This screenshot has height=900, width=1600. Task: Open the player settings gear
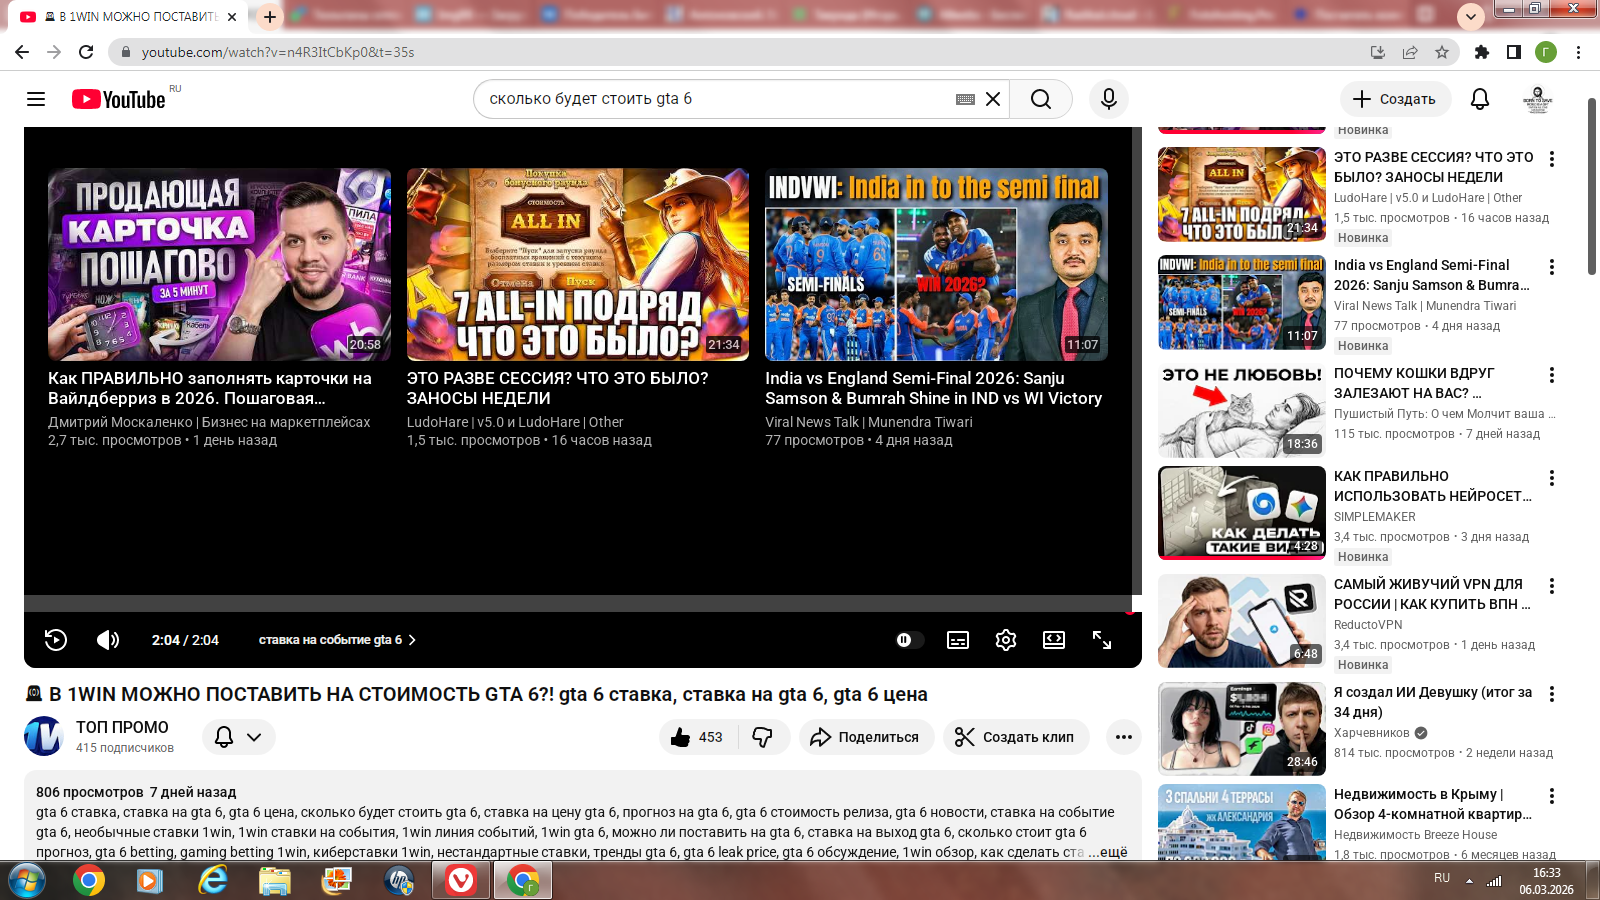pos(1006,640)
